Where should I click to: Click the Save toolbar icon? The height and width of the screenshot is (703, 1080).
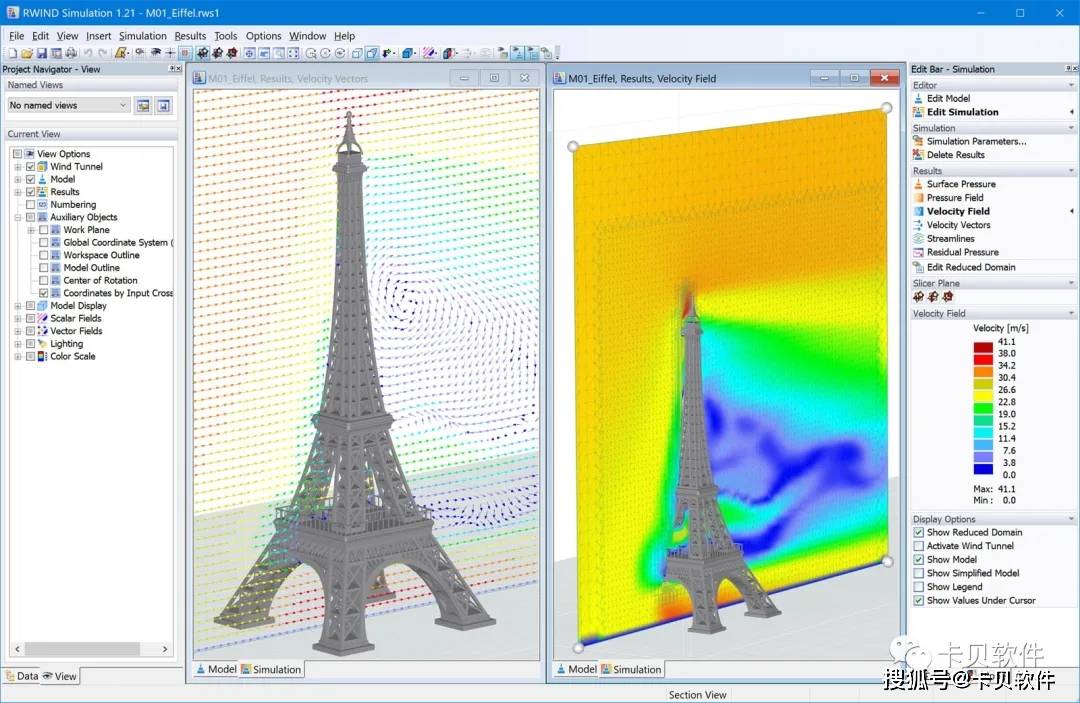(x=42, y=53)
